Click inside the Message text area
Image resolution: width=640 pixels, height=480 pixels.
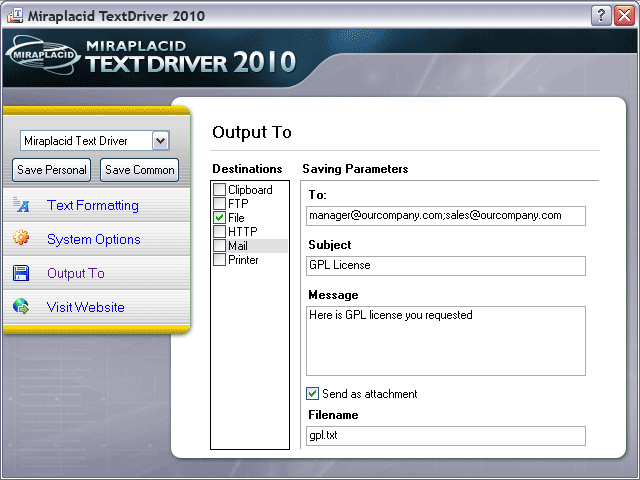tap(446, 341)
